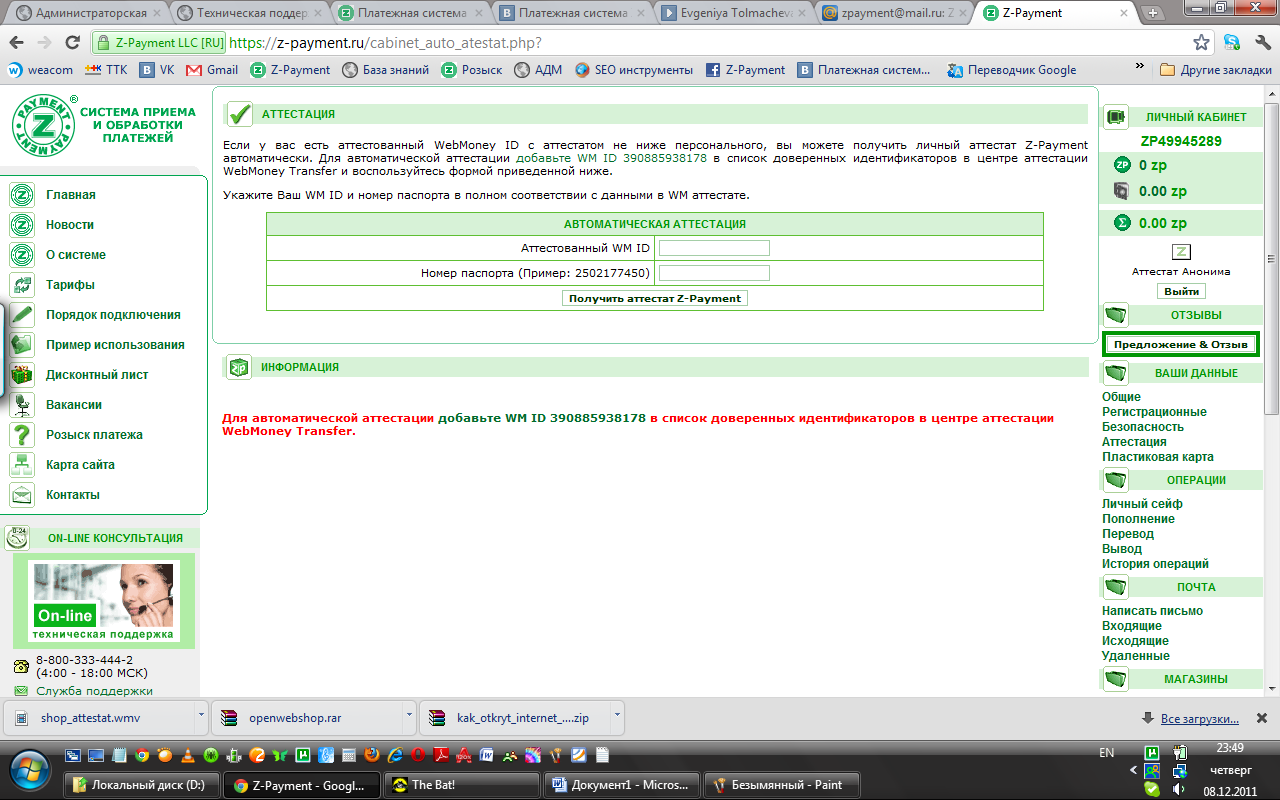Open the История операций link
Viewport: 1280px width, 800px height.
click(1155, 564)
